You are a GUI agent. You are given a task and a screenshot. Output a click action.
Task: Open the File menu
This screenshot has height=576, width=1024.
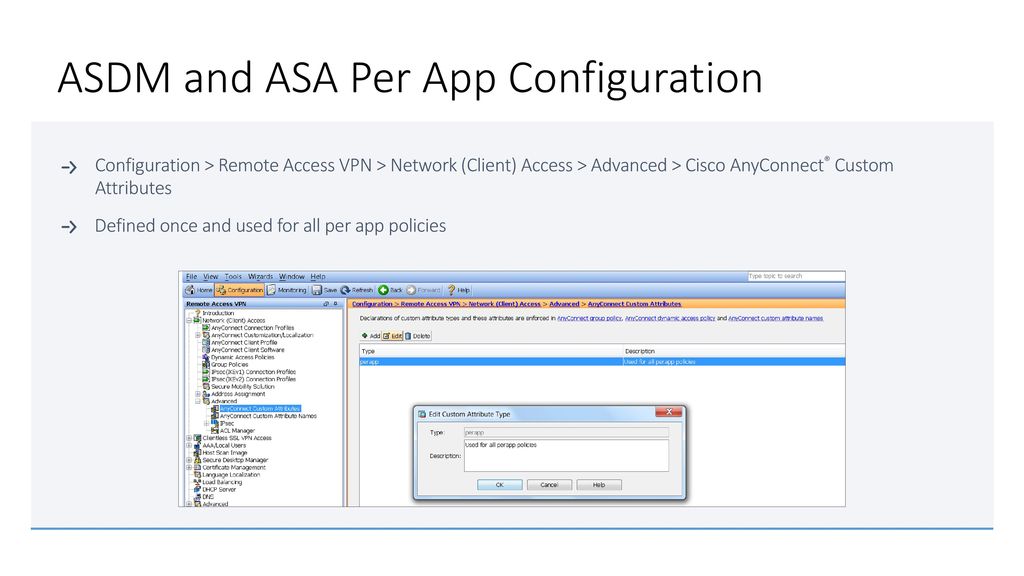(191, 276)
